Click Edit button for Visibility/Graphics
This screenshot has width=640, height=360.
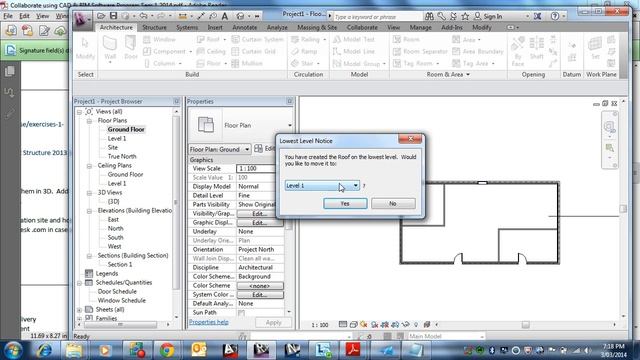click(x=260, y=213)
